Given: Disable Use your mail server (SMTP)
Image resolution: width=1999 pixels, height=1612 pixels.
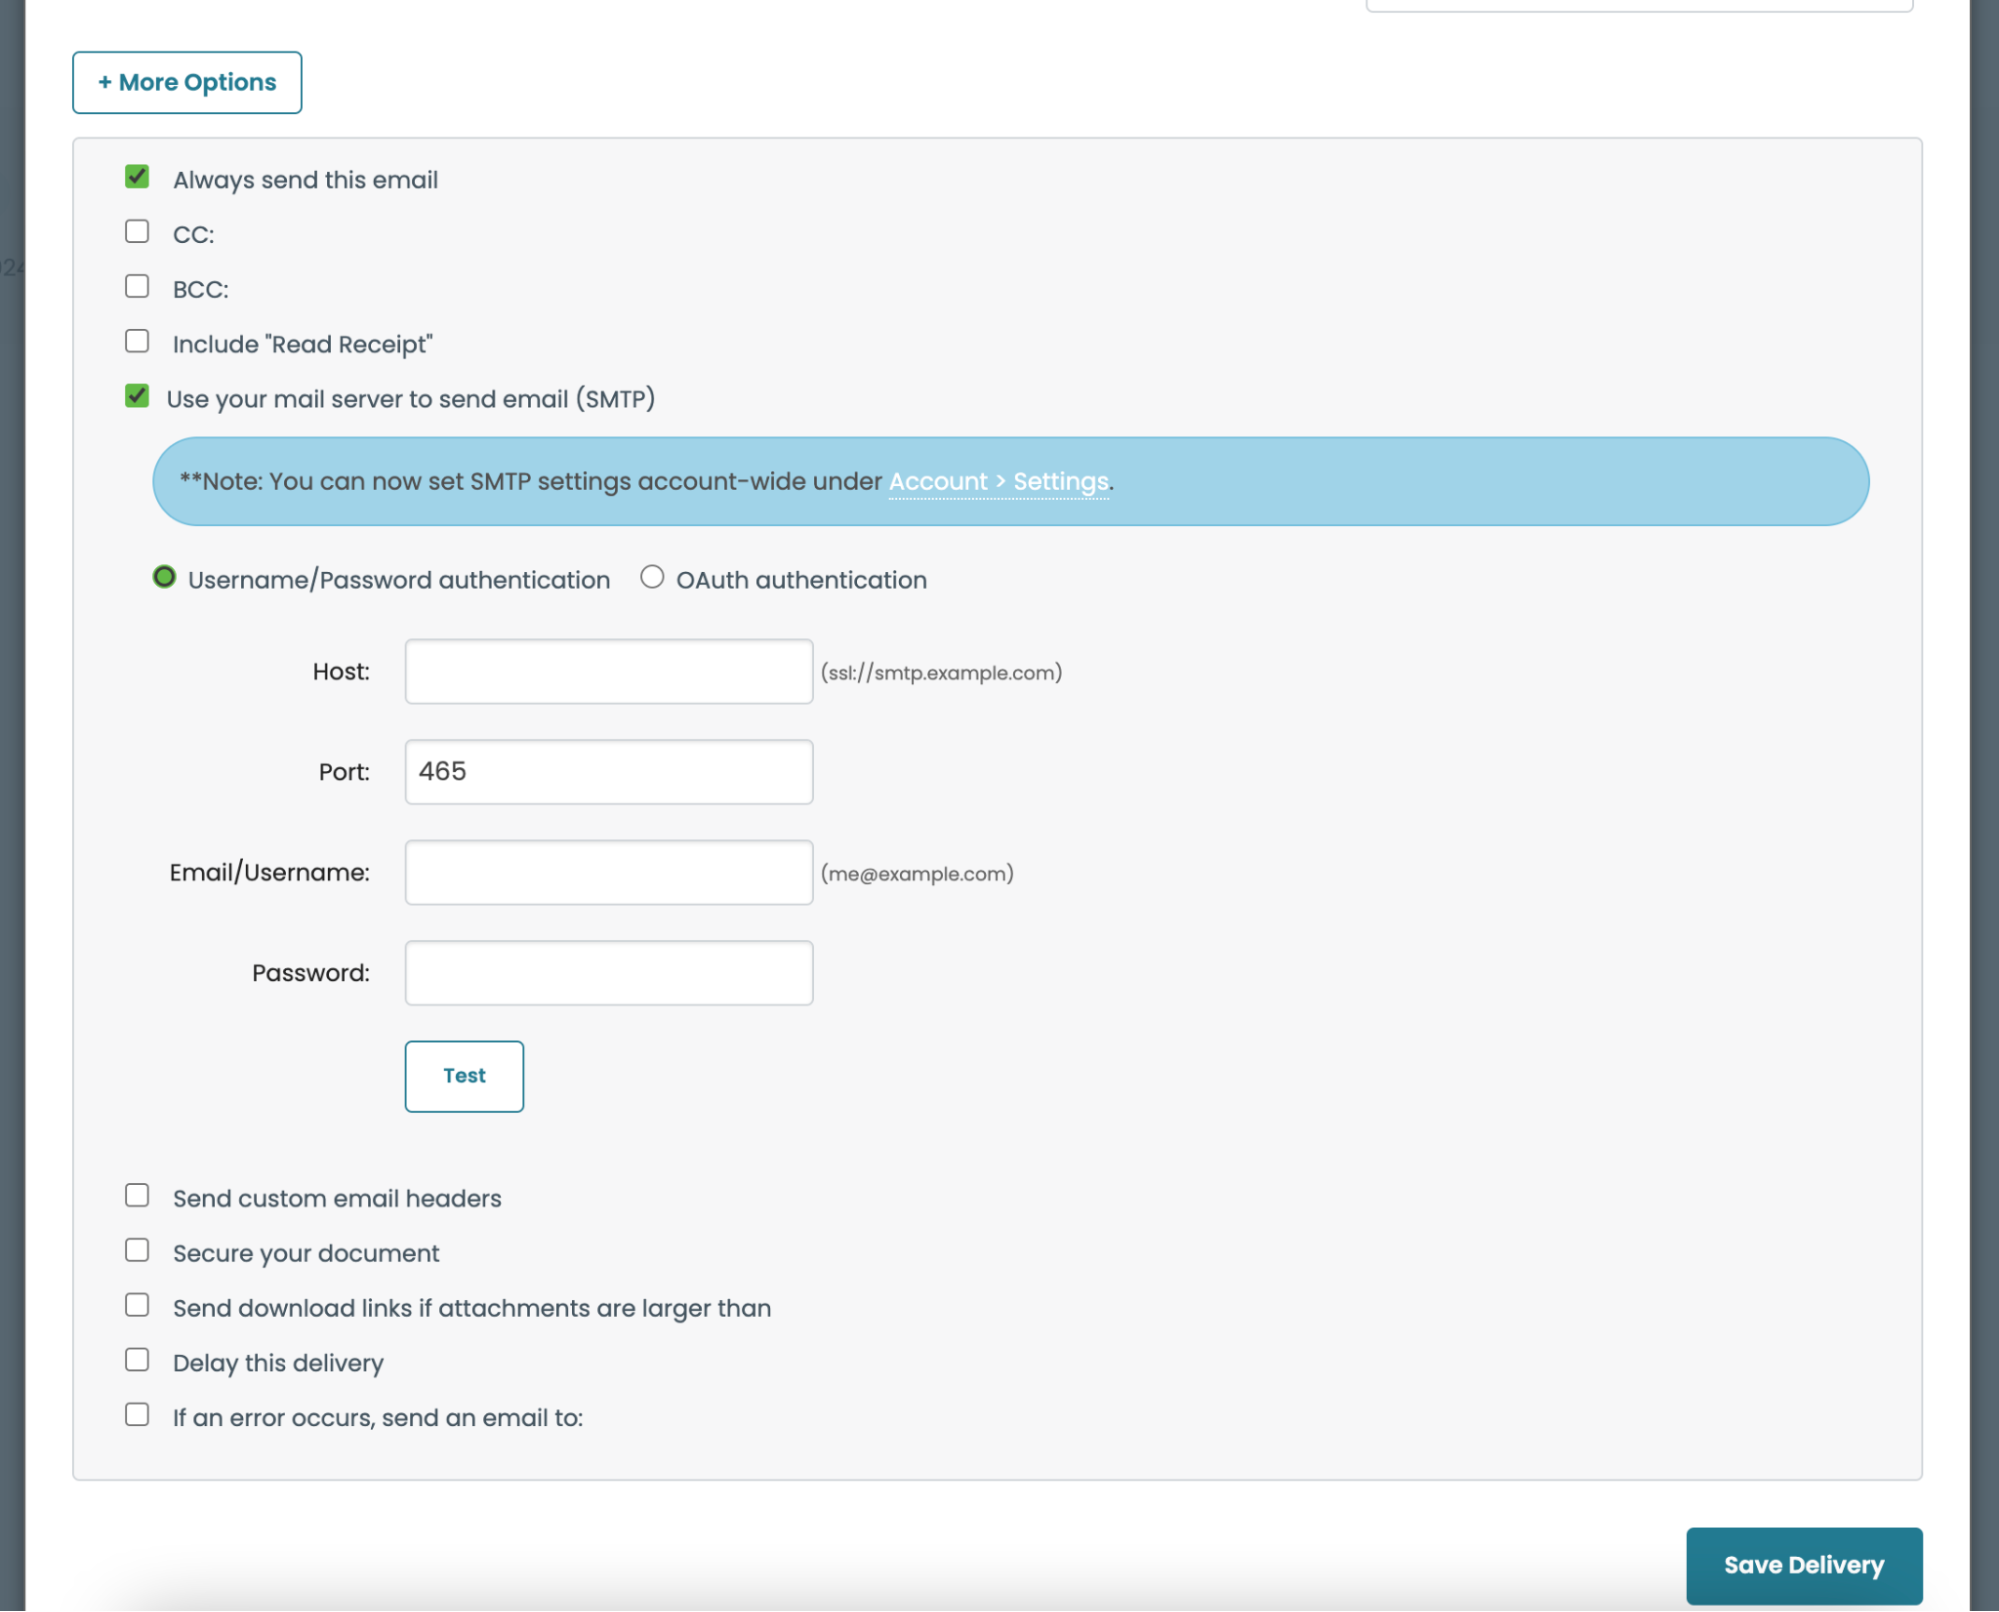Looking at the screenshot, I should (x=137, y=397).
